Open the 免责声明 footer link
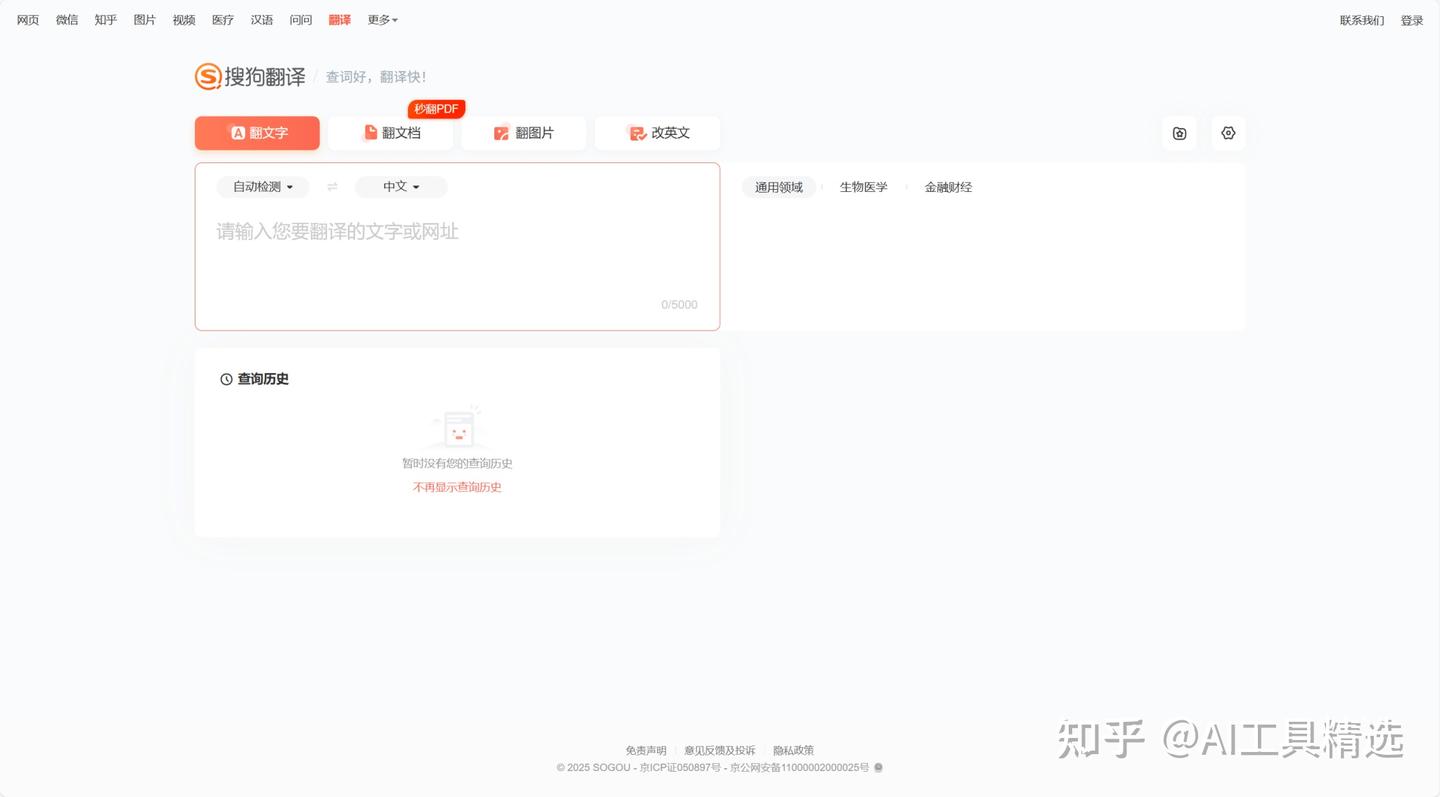Viewport: 1440px width, 797px height. 646,750
